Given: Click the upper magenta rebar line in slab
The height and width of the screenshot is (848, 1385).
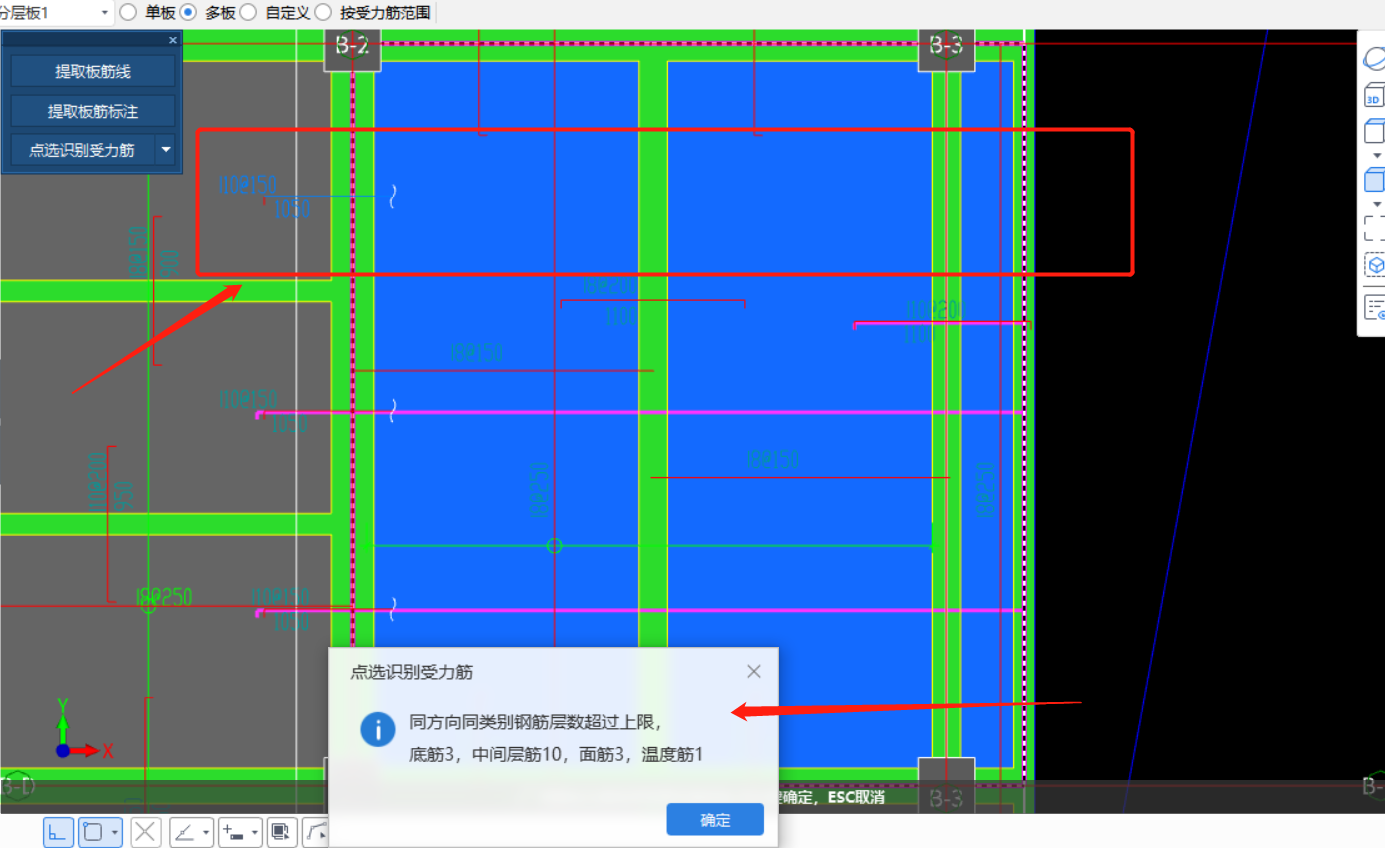Looking at the screenshot, I should pyautogui.click(x=640, y=412).
